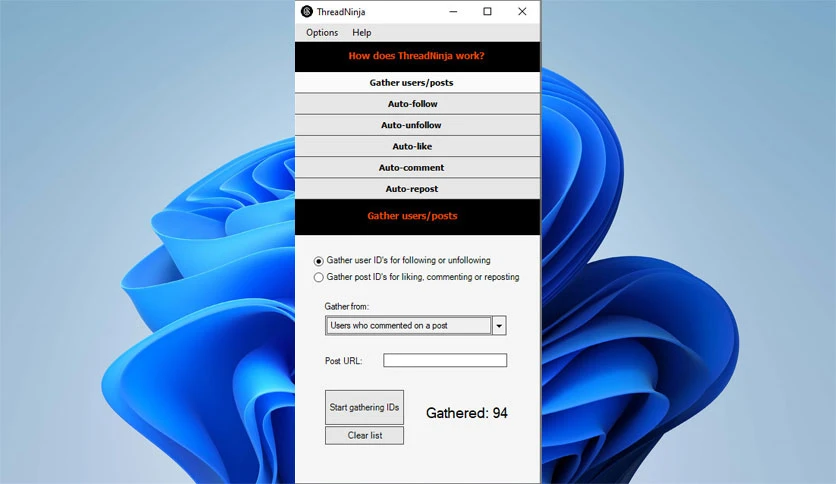Click the Clear list button
The width and height of the screenshot is (836, 484).
tap(364, 435)
